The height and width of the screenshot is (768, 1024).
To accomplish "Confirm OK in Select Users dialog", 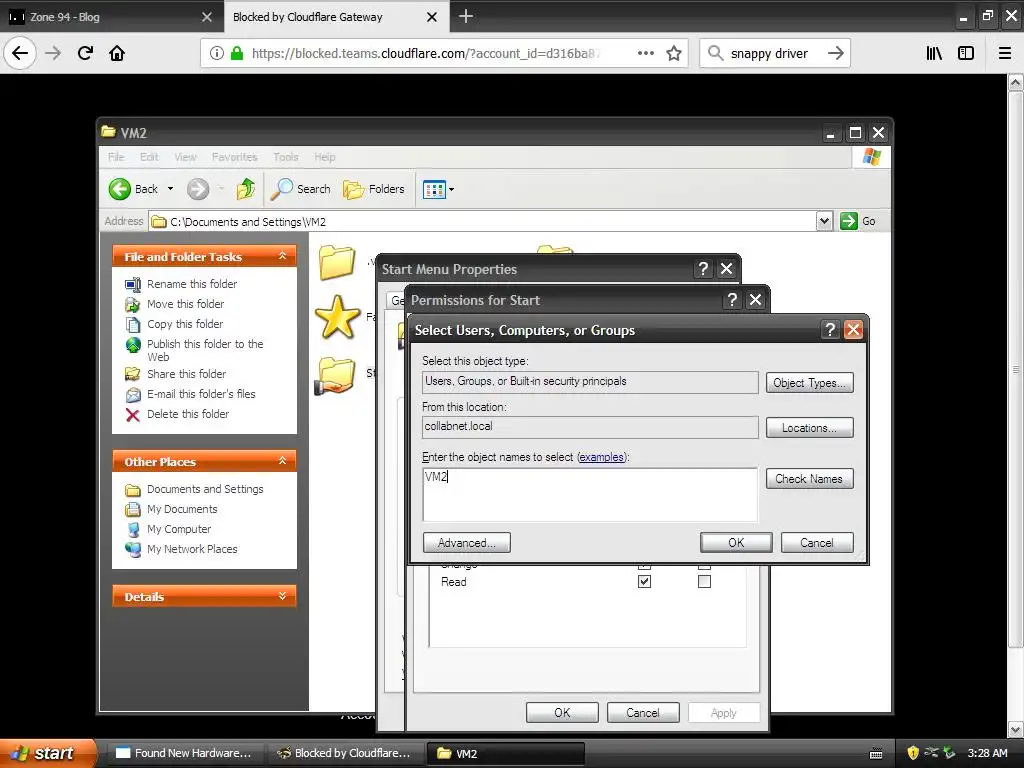I will tap(736, 543).
